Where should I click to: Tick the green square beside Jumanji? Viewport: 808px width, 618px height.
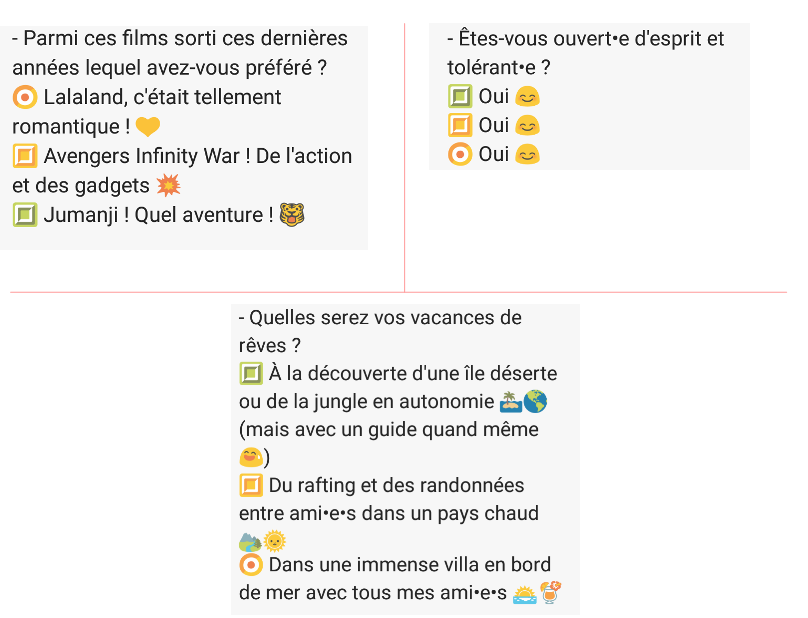25,215
